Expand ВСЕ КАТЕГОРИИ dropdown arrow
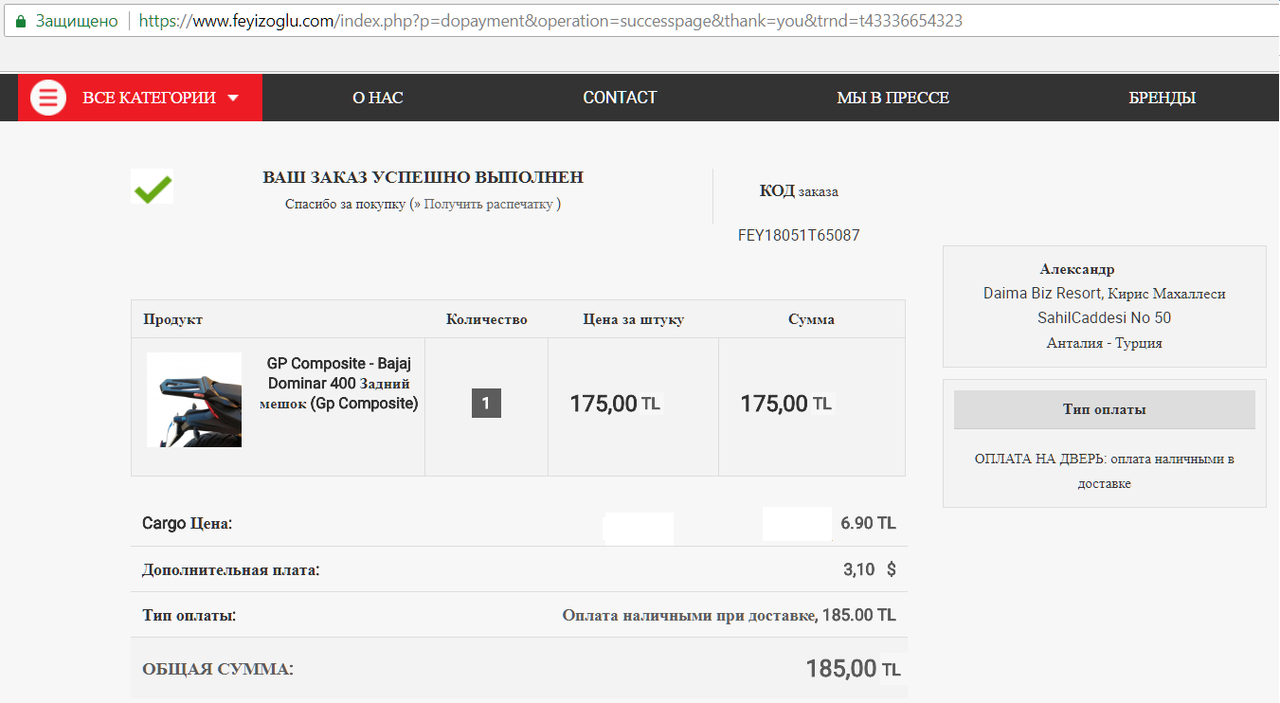The width and height of the screenshot is (1280, 703). point(233,98)
